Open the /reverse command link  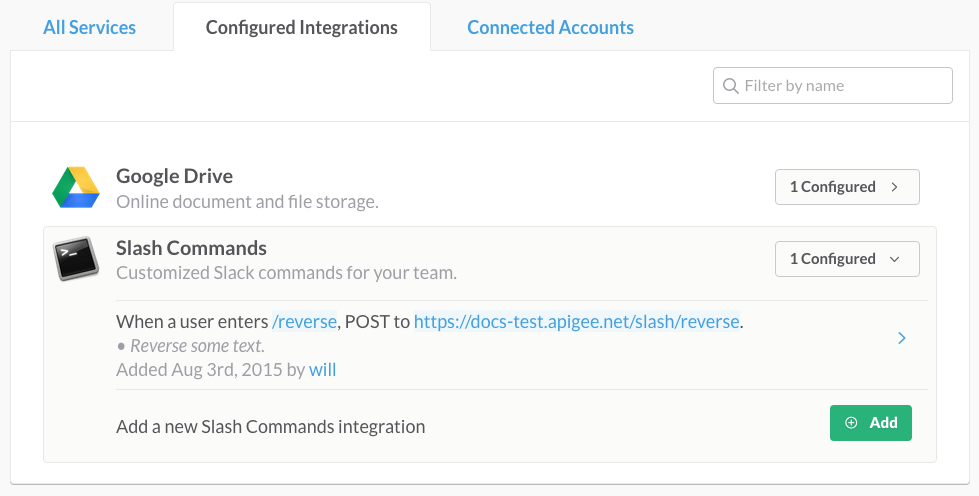[x=304, y=322]
